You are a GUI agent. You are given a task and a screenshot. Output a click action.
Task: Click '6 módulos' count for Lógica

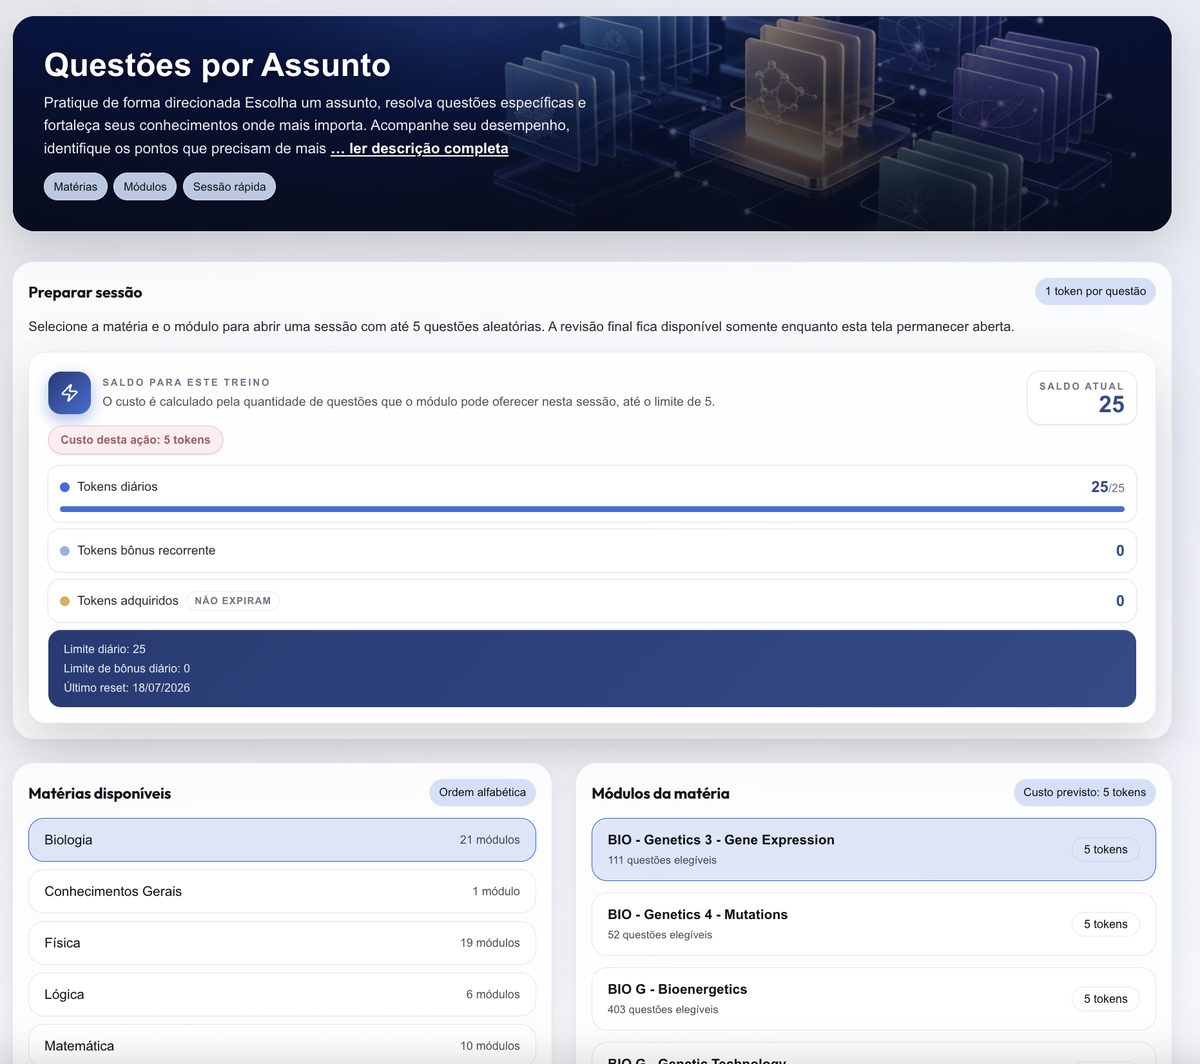(x=493, y=995)
